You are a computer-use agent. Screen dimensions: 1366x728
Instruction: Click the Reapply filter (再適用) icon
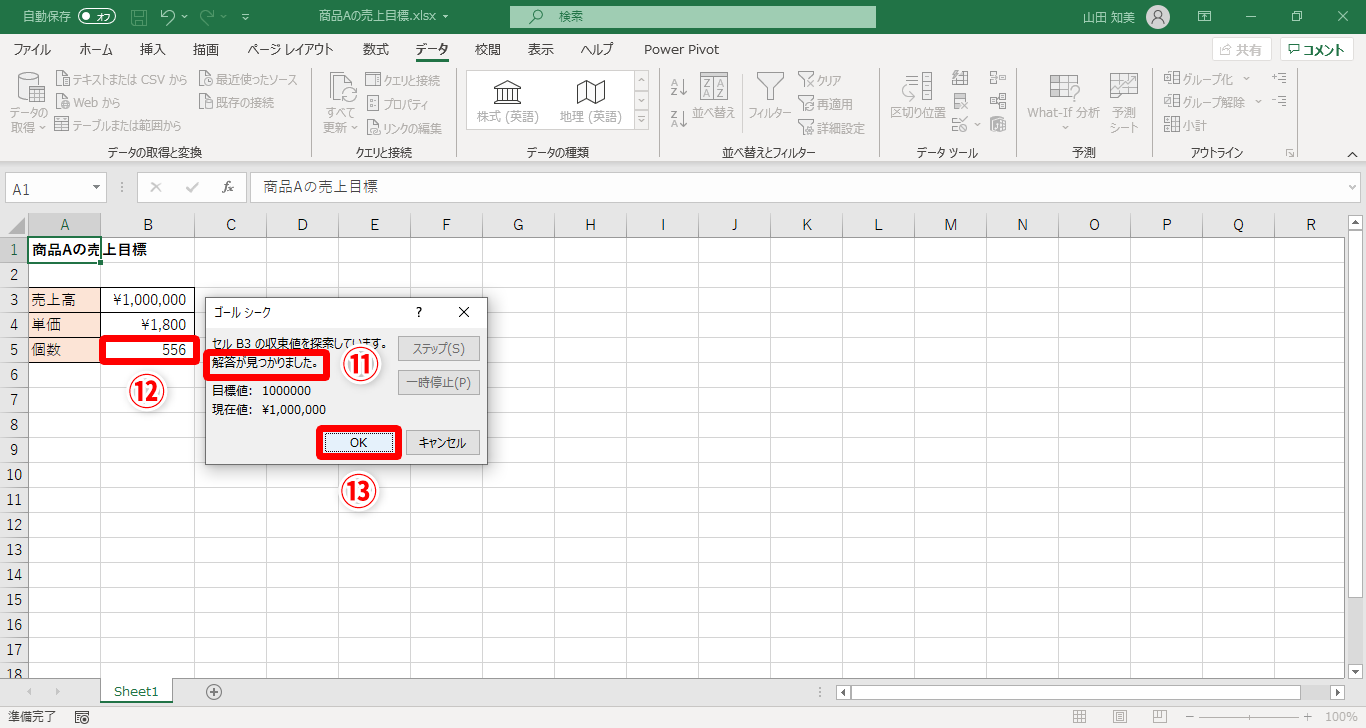click(x=805, y=104)
